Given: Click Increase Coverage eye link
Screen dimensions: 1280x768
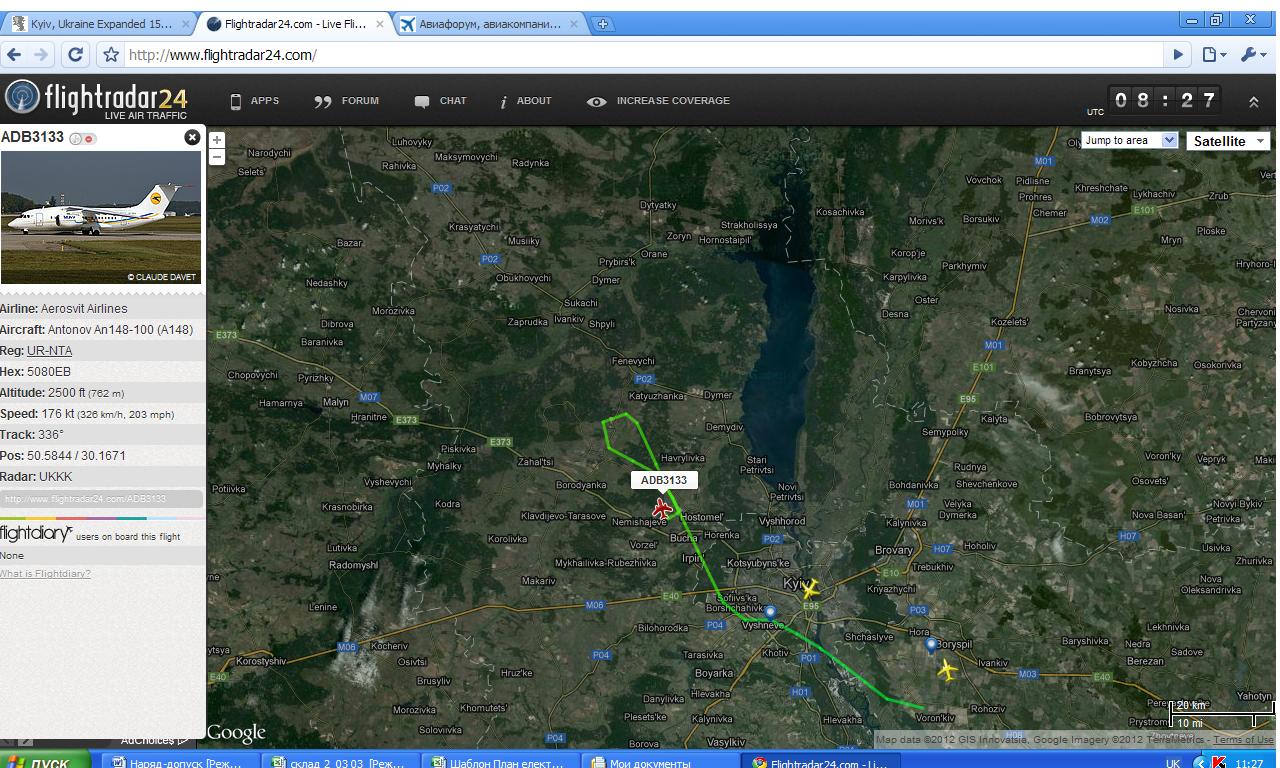Looking at the screenshot, I should 659,101.
